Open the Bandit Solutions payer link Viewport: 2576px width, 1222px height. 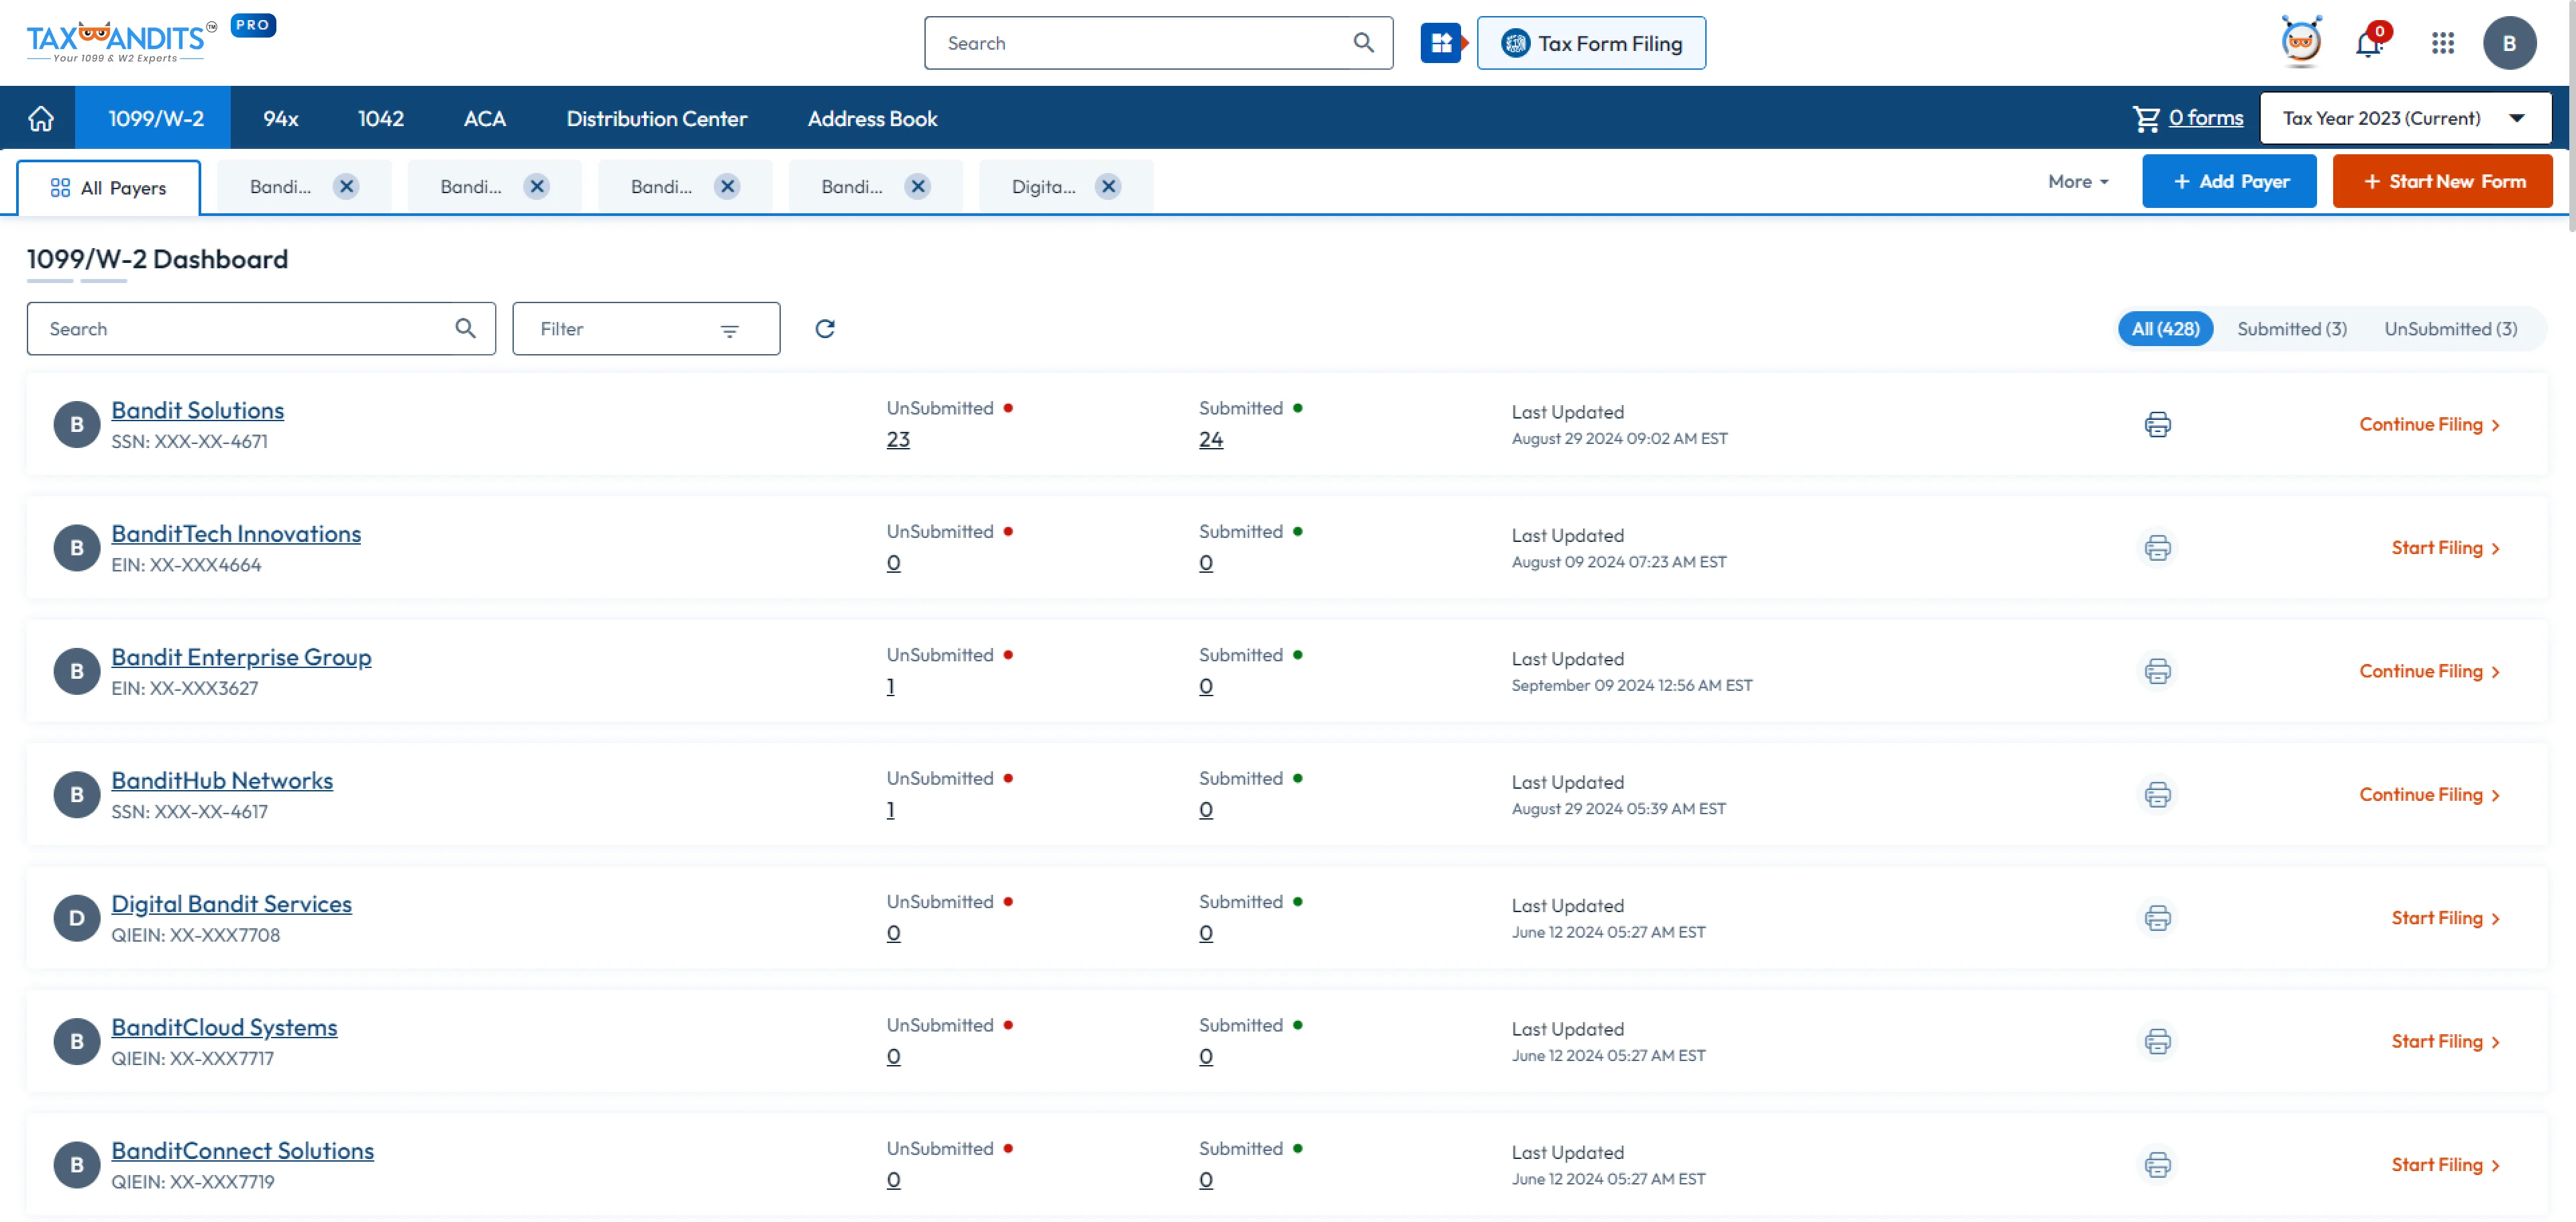[x=197, y=410]
